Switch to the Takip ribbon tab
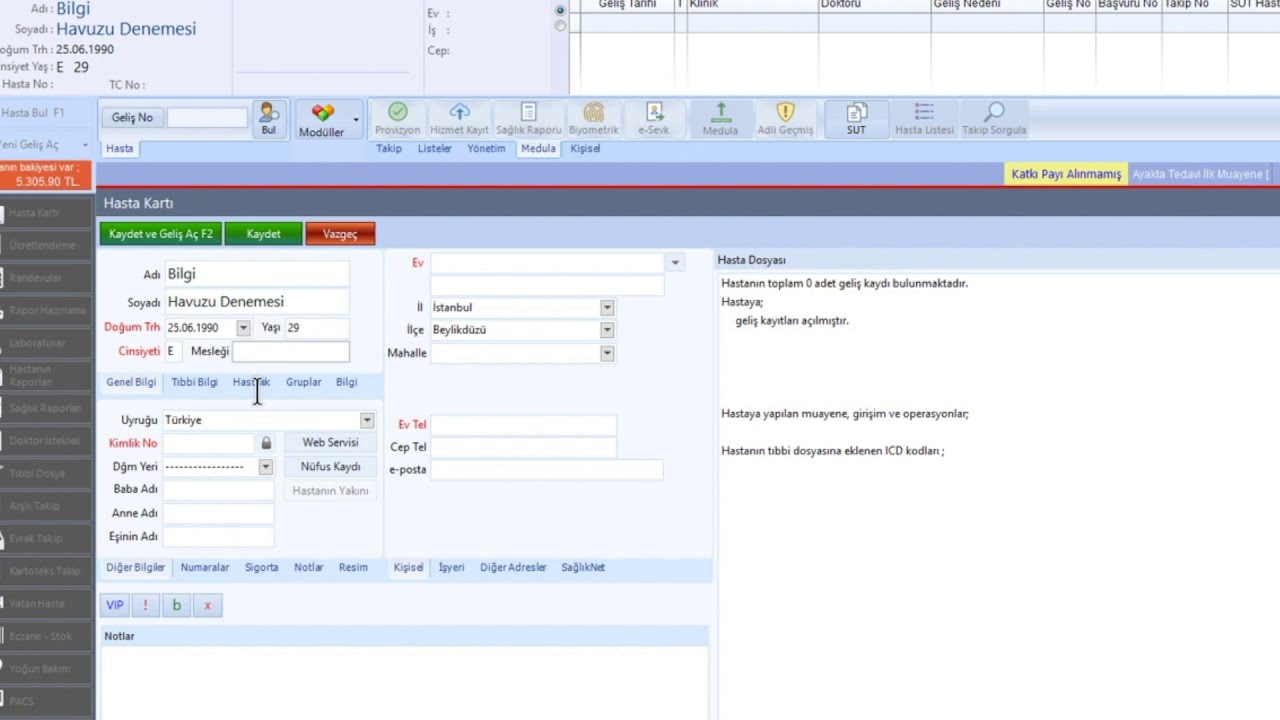This screenshot has width=1280, height=720. click(x=389, y=149)
